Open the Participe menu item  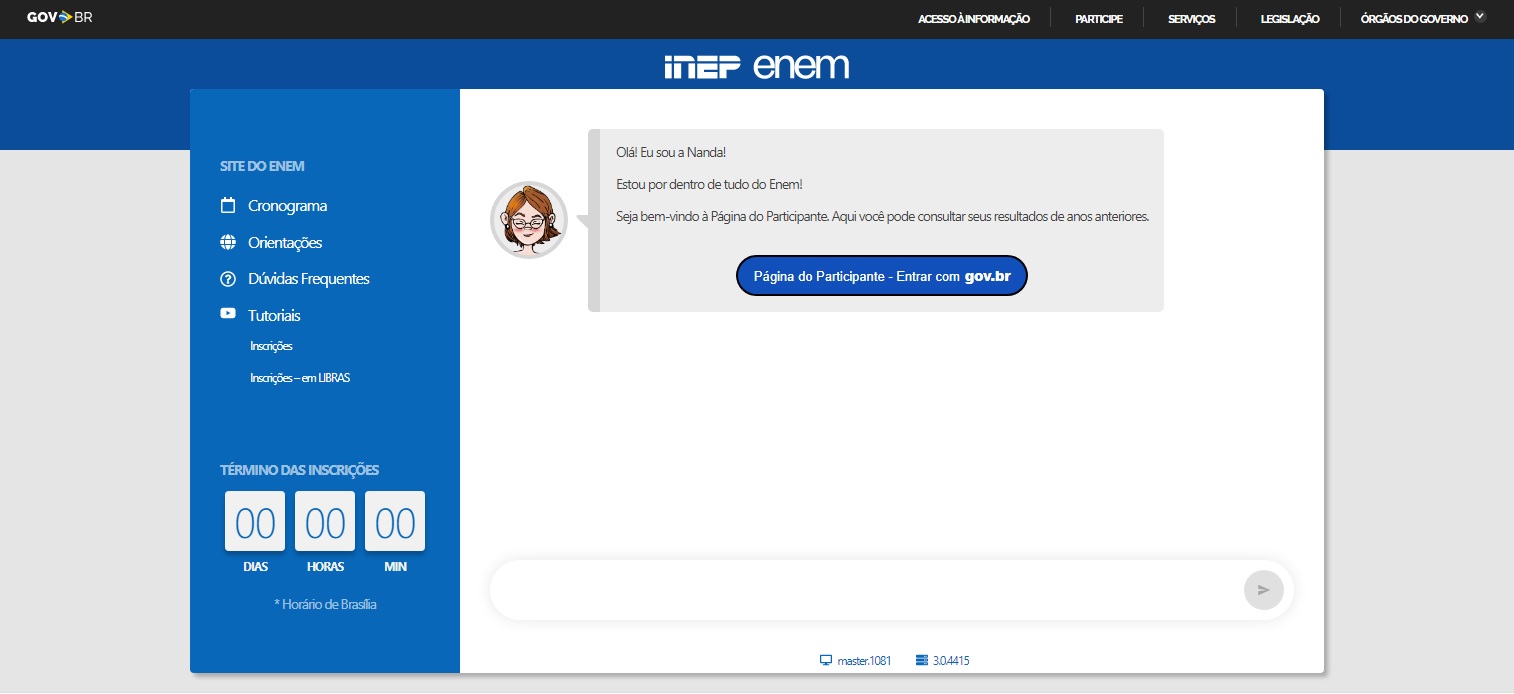pyautogui.click(x=1099, y=18)
